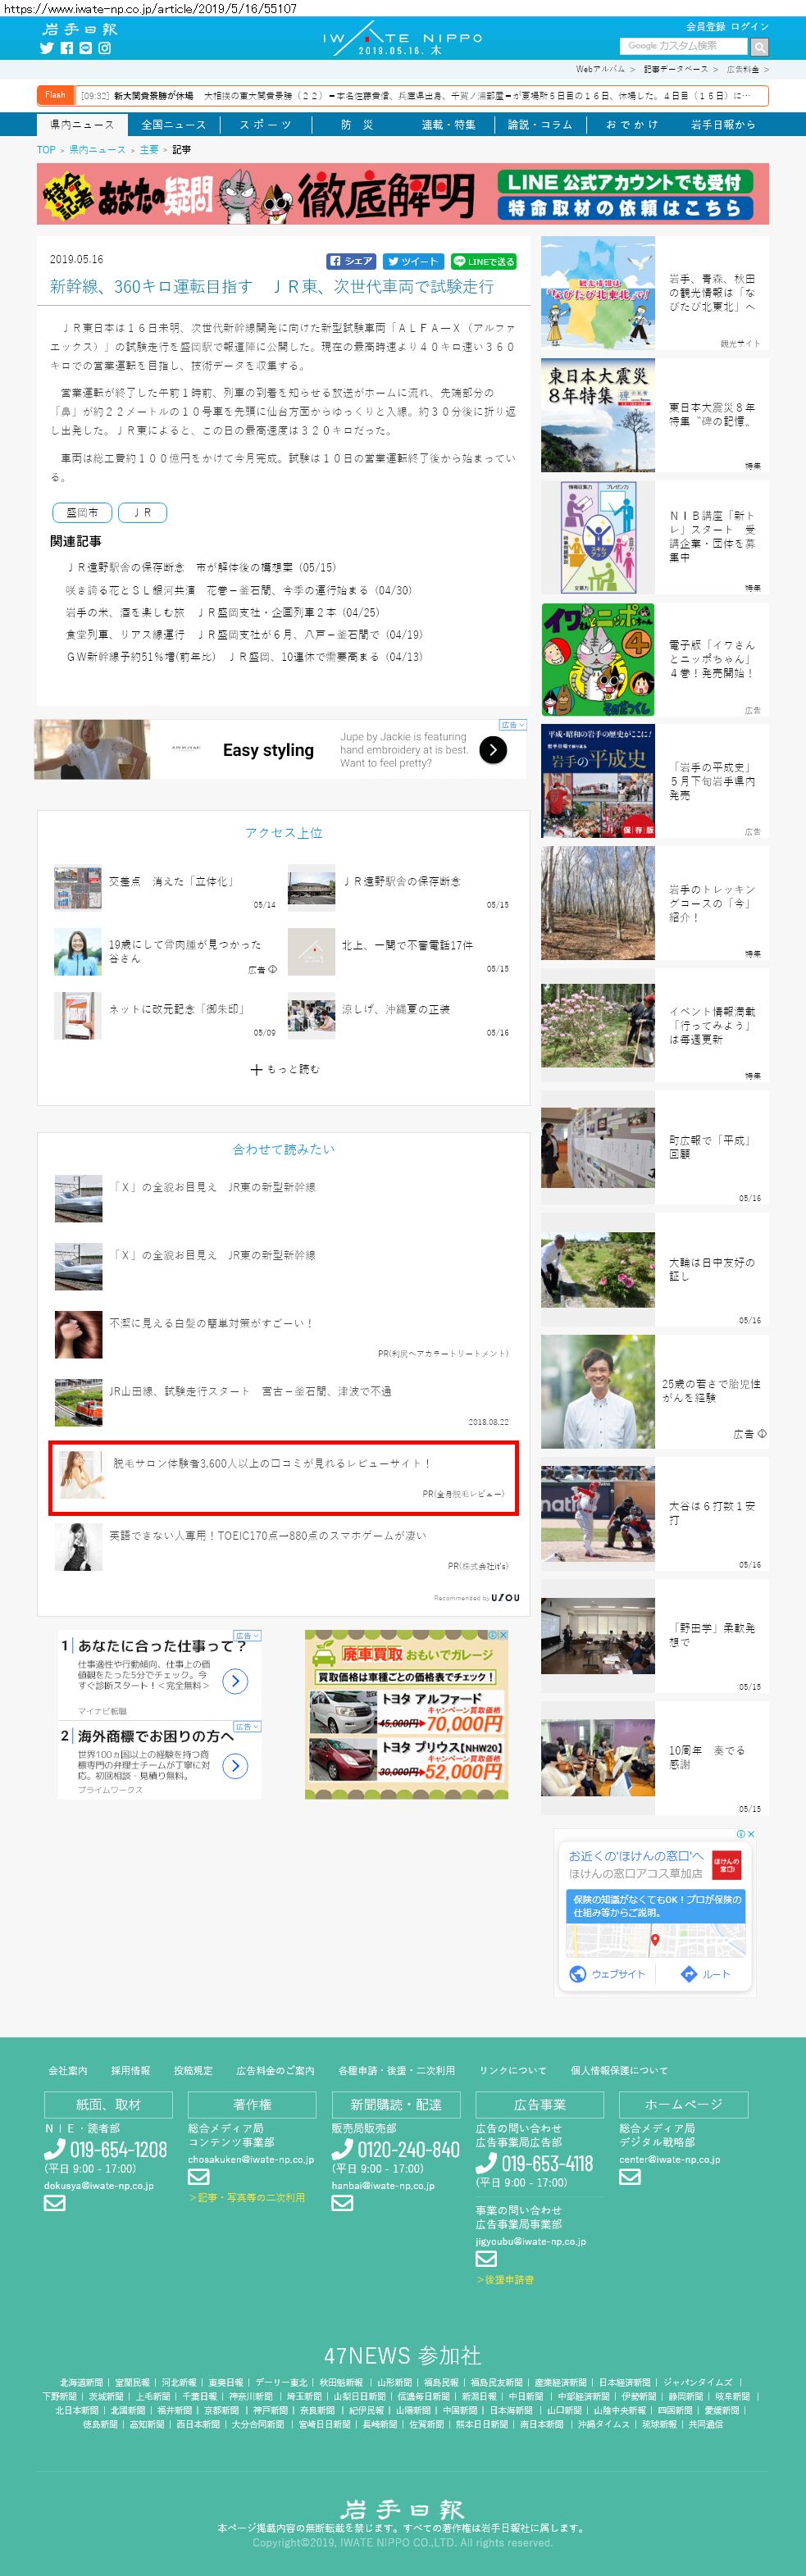
Task: Select the スポーツ navigation tab
Action: coord(265,125)
